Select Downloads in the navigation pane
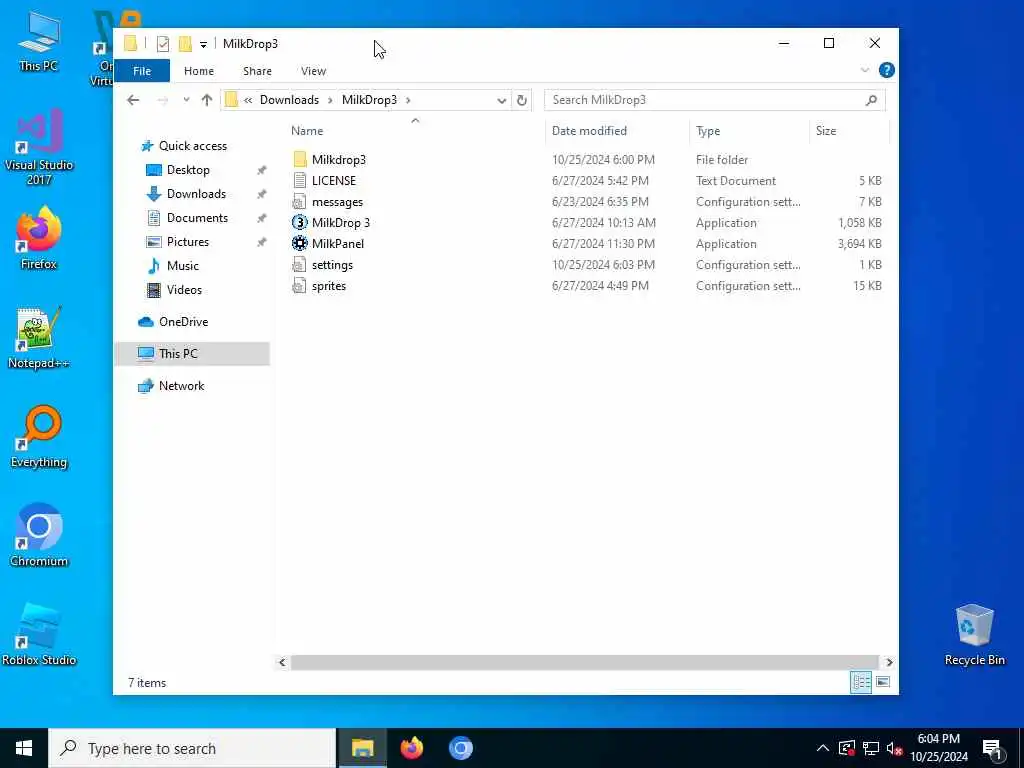Screen dimensions: 1024x768 196,194
